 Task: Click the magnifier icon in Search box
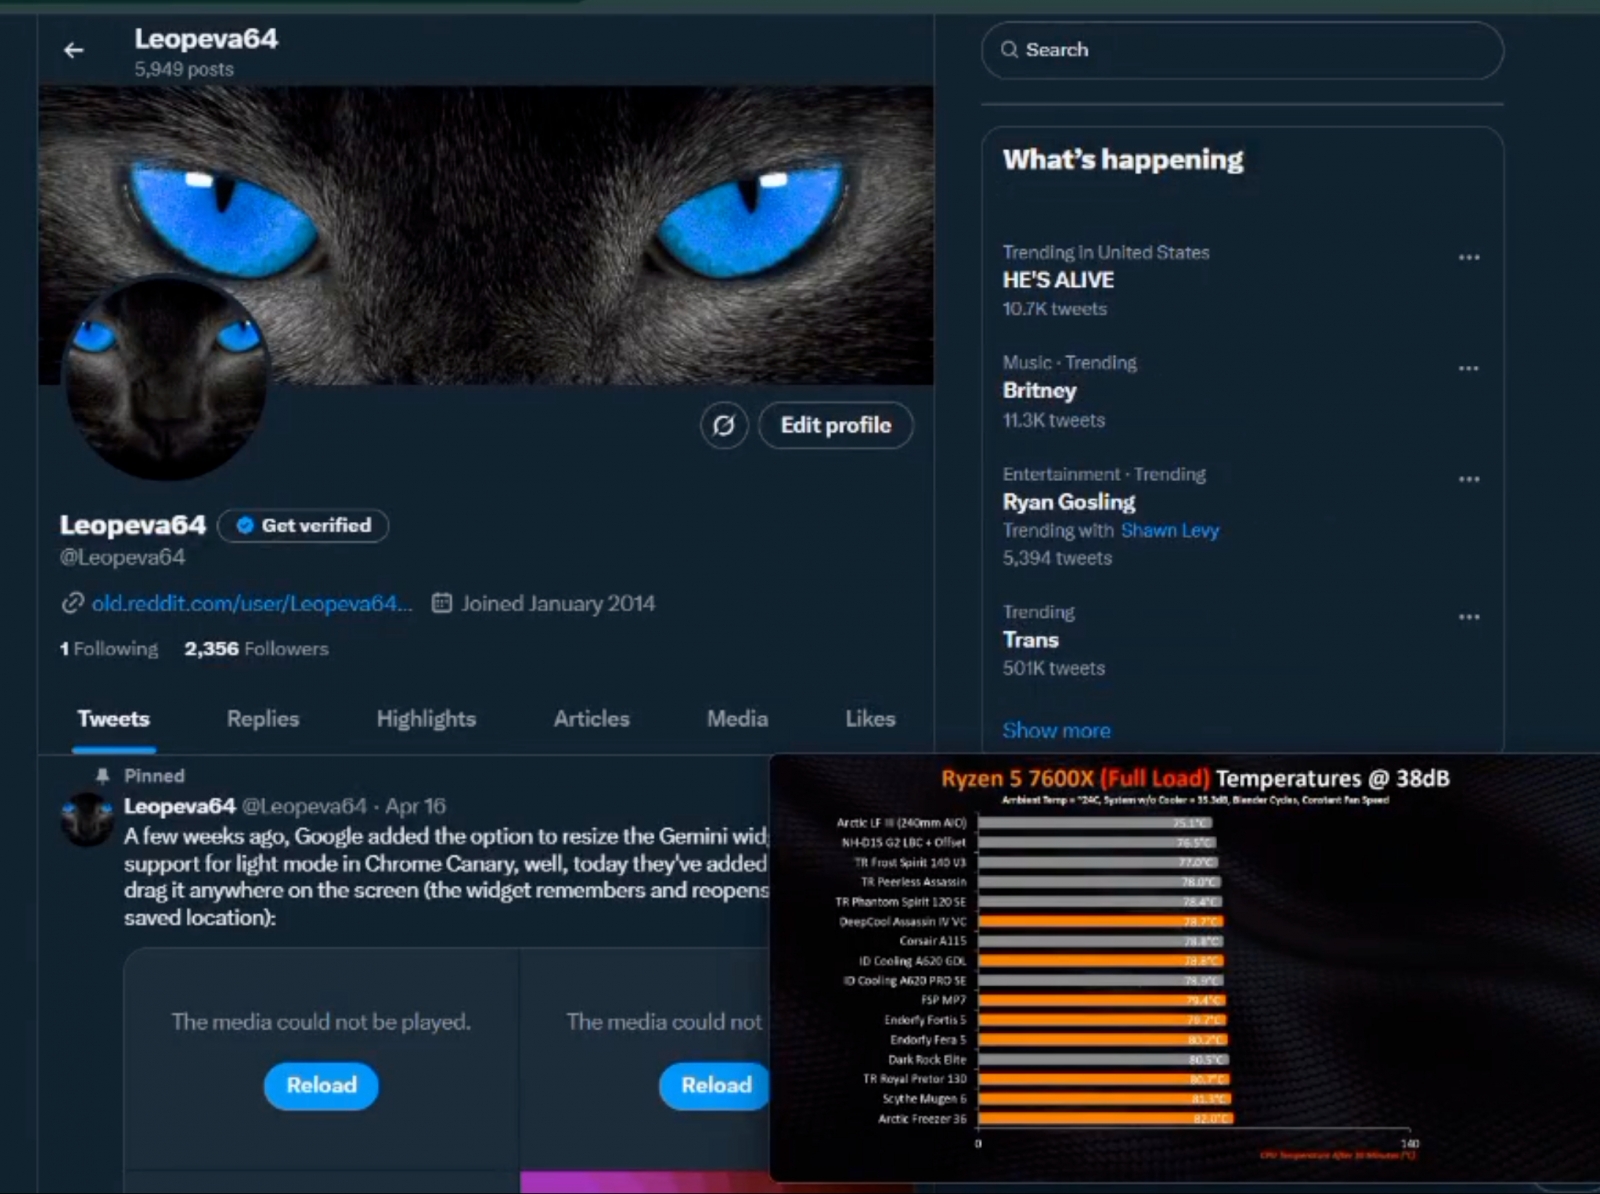tap(1009, 50)
